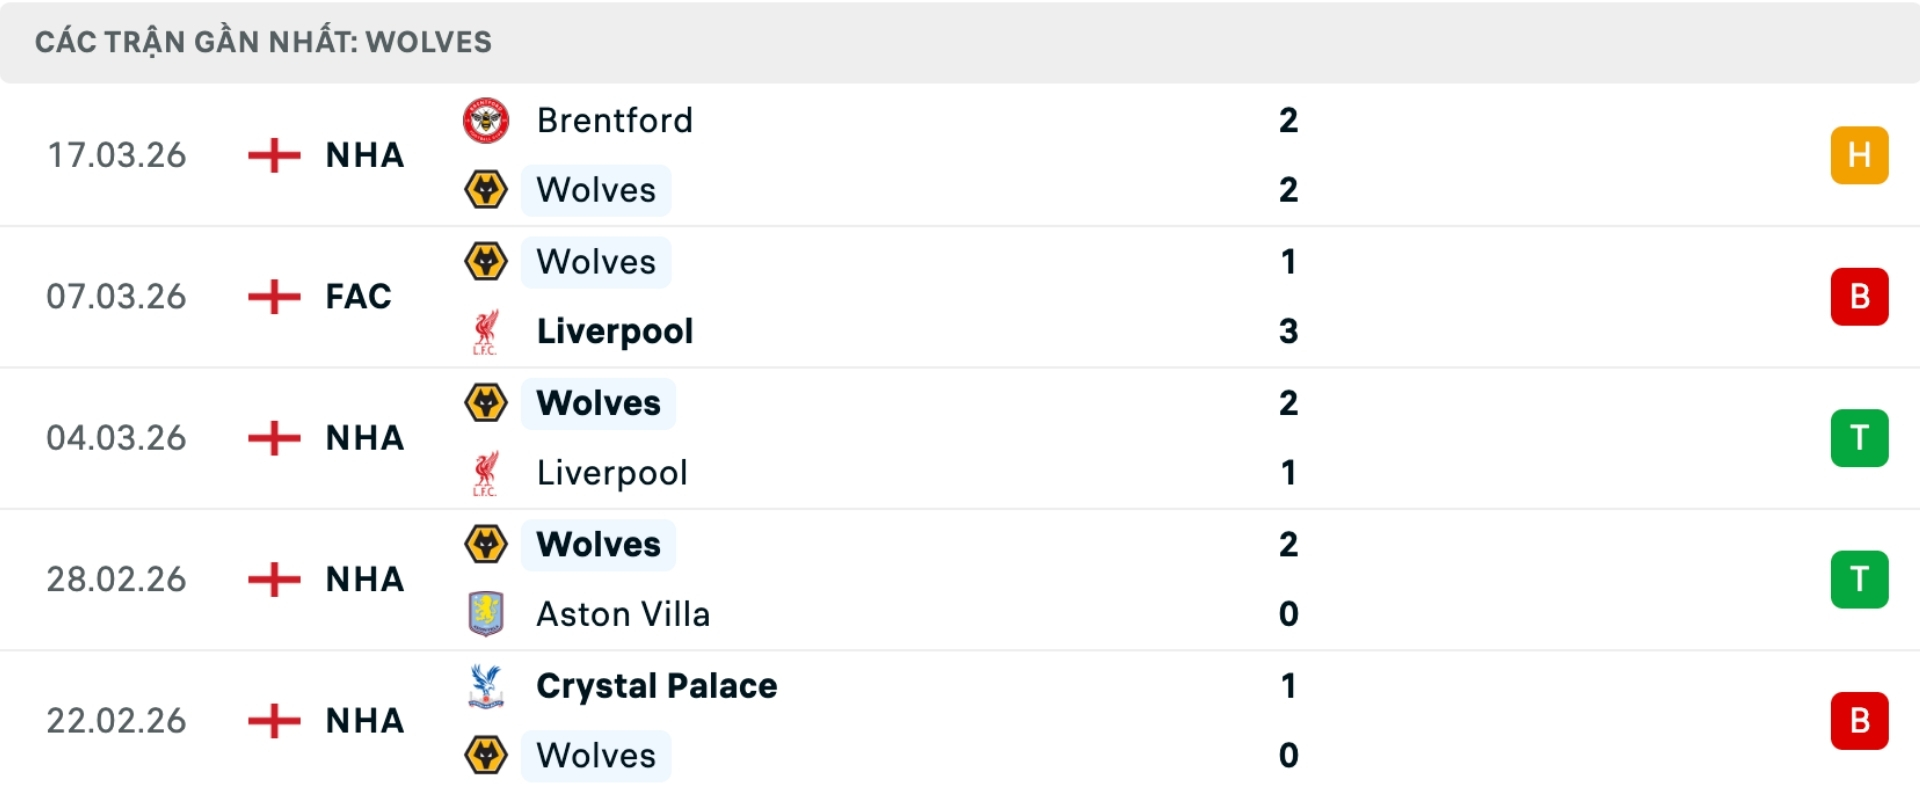Open the Aston Villa team link
Viewport: 1920px width, 792px height.
(x=623, y=614)
